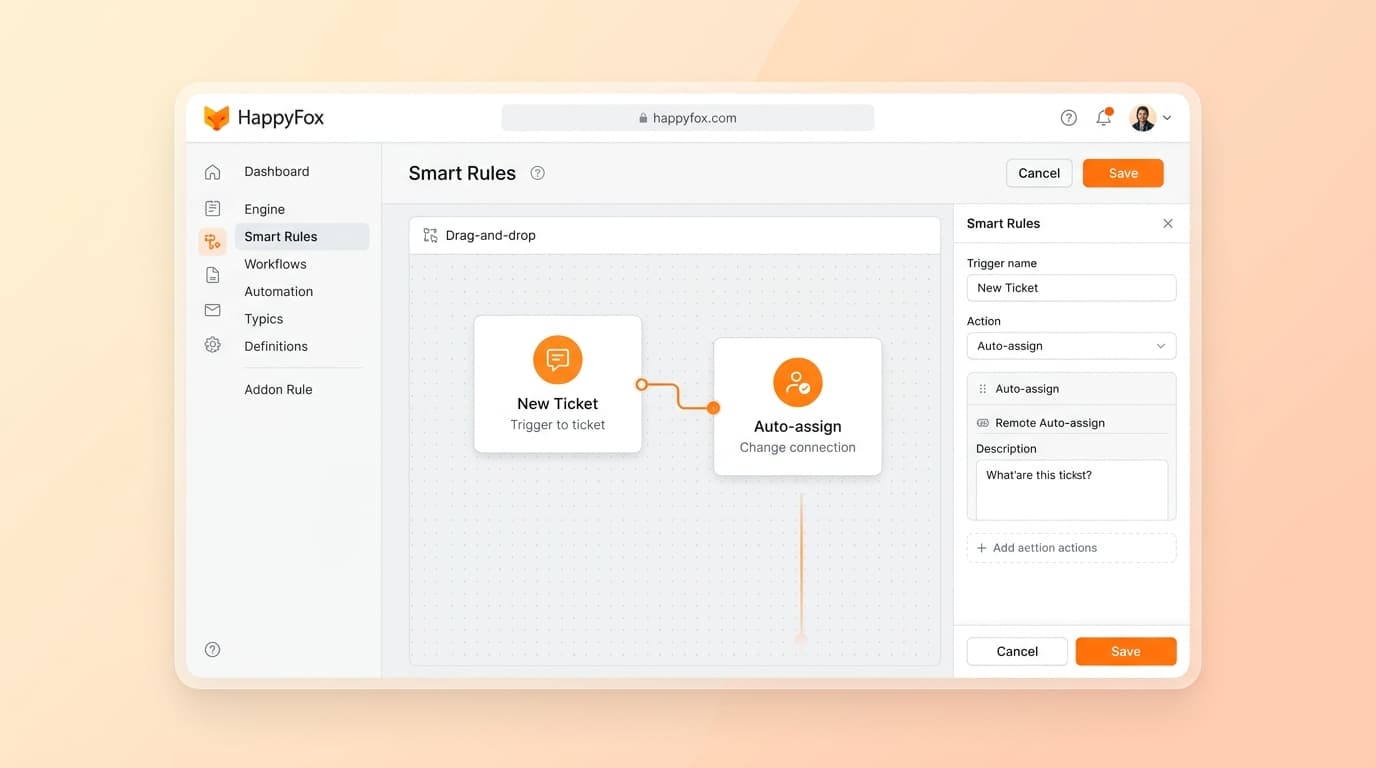
Task: Close the Smart Rules side panel
Action: 1168,223
